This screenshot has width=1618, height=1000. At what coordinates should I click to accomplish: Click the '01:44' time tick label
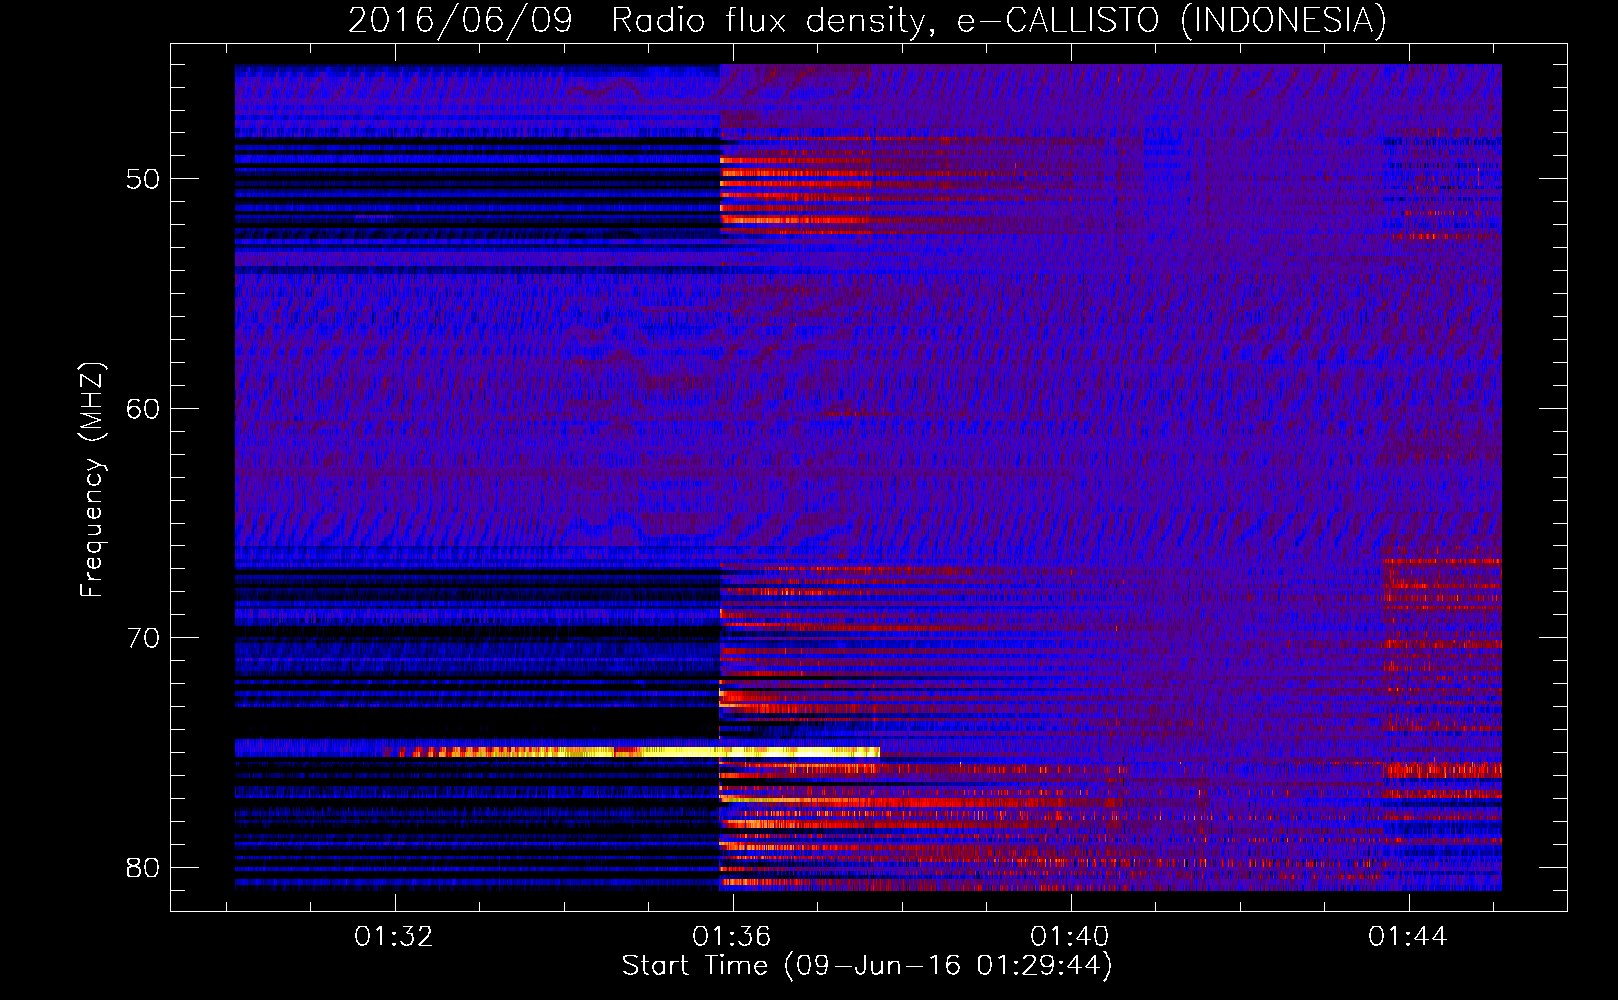tap(1408, 937)
